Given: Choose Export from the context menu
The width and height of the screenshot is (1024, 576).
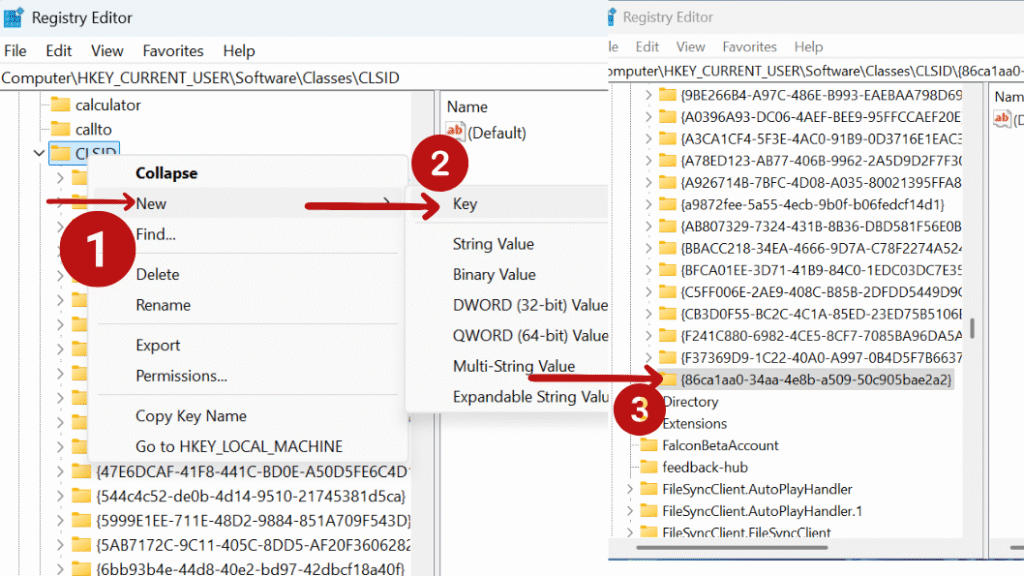Looking at the screenshot, I should 247,345.
